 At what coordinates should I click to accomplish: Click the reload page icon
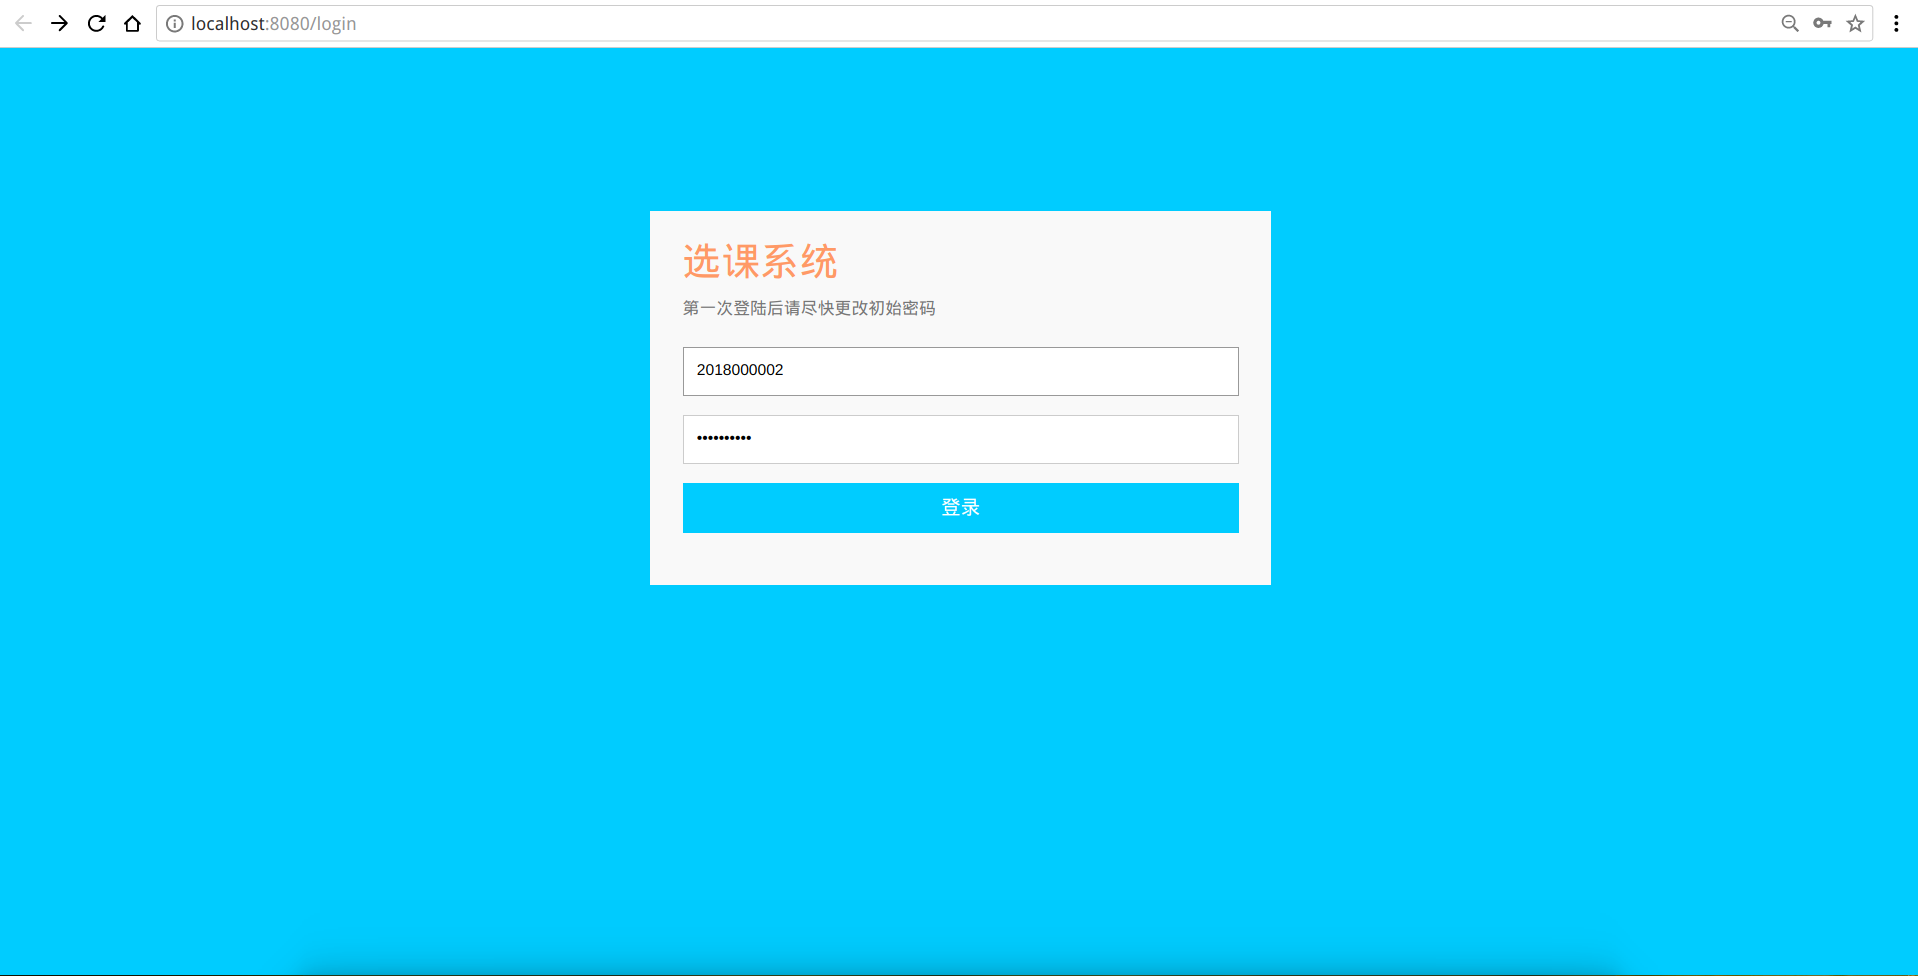pos(96,23)
